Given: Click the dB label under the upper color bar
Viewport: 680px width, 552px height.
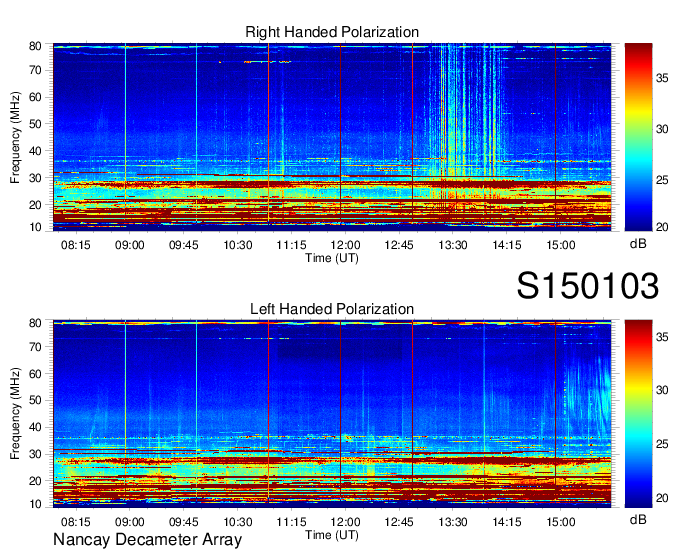Looking at the screenshot, I should [x=638, y=244].
